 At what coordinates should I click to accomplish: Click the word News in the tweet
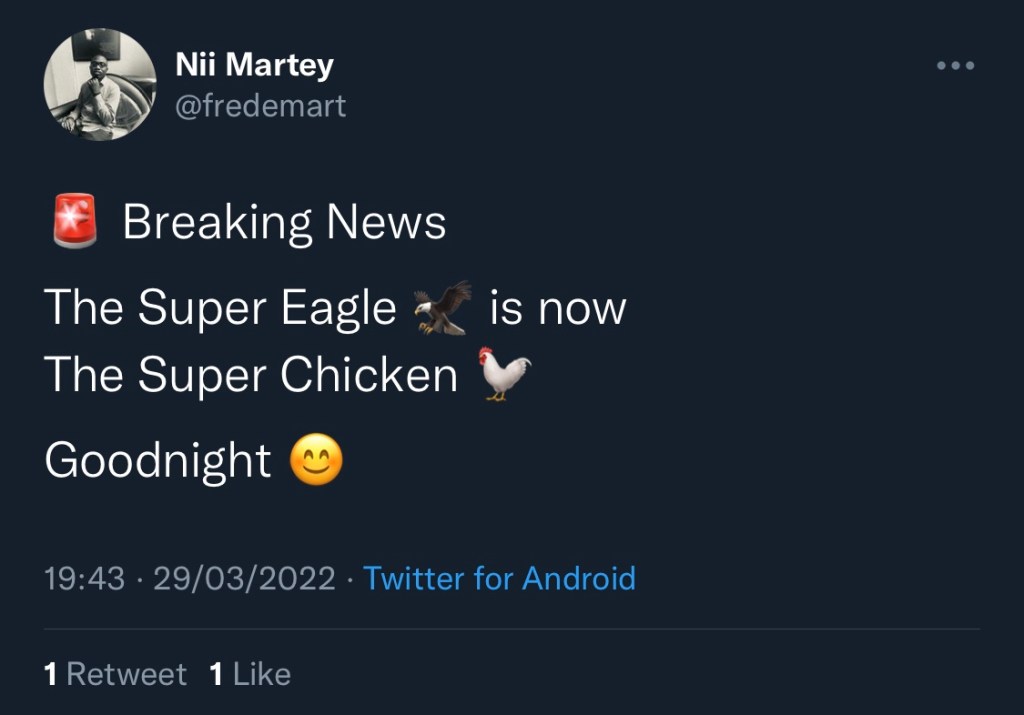386,222
